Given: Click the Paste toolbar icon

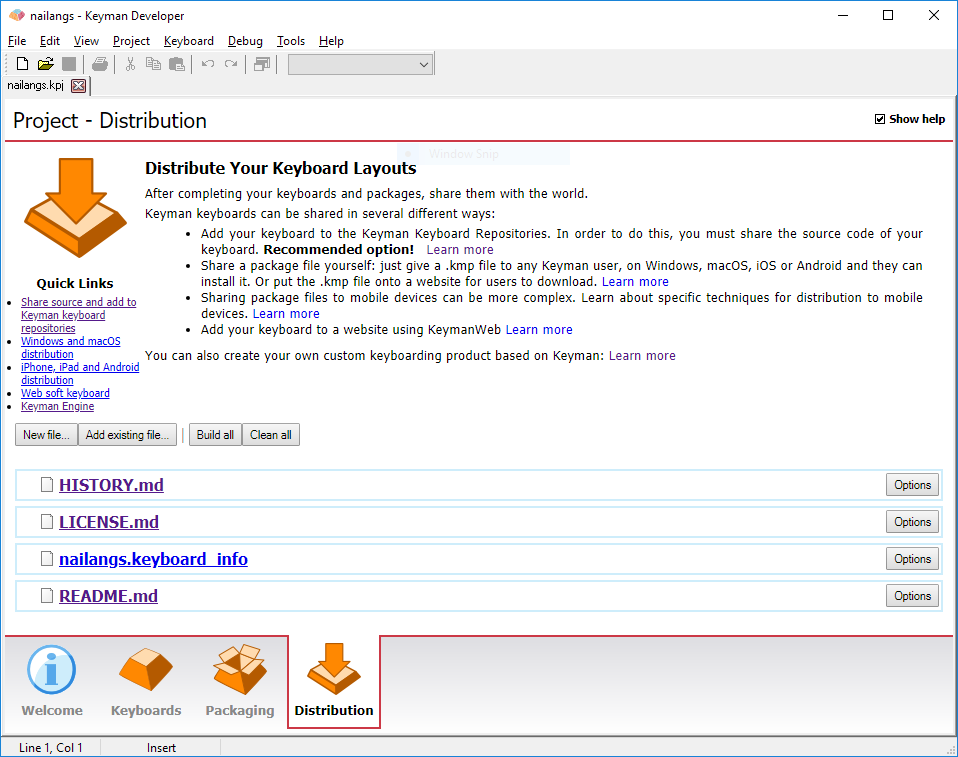Looking at the screenshot, I should pyautogui.click(x=177, y=64).
